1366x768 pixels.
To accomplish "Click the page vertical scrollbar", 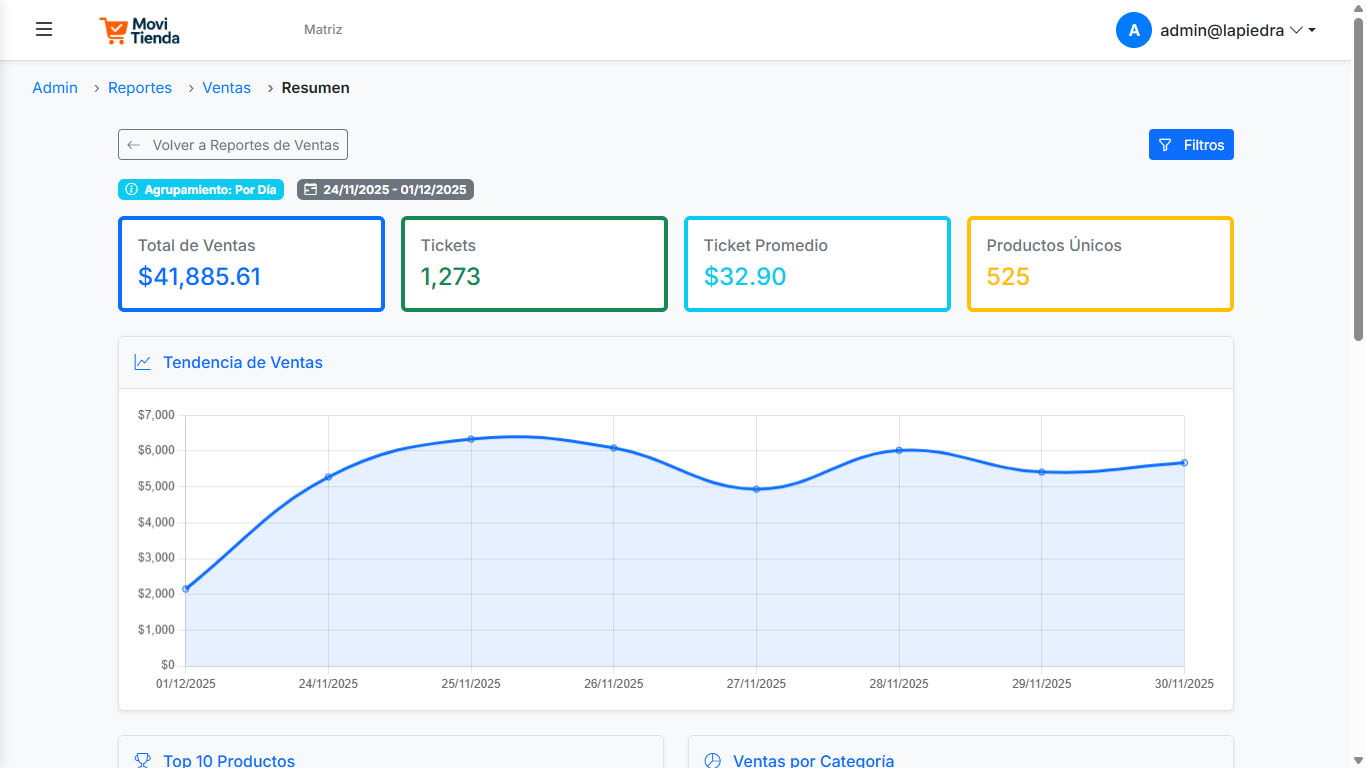I will (1358, 180).
